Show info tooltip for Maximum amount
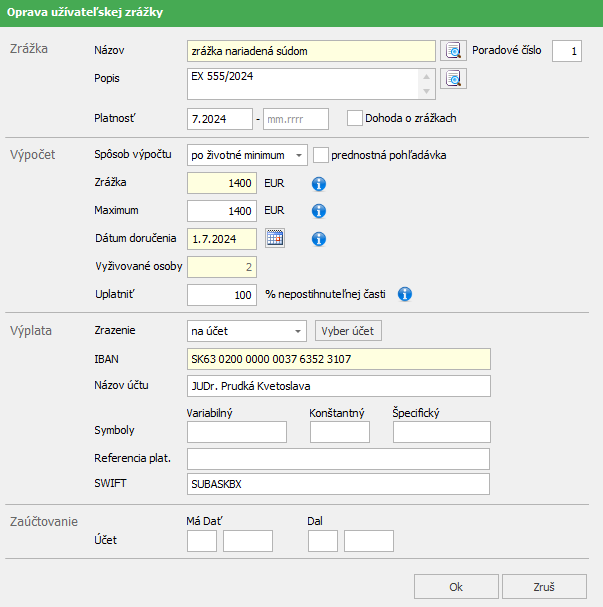603x607 pixels. click(319, 211)
